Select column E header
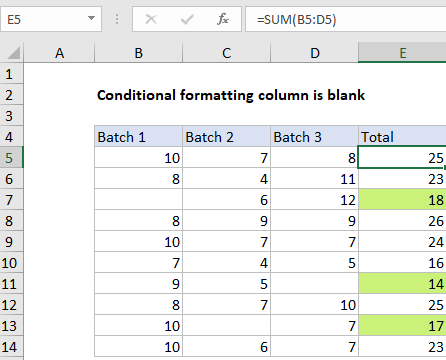 (x=402, y=53)
